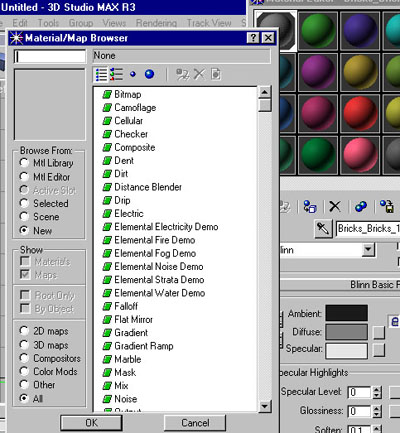
Task: Select the olive yellow material sample sphere
Action: (360, 72)
